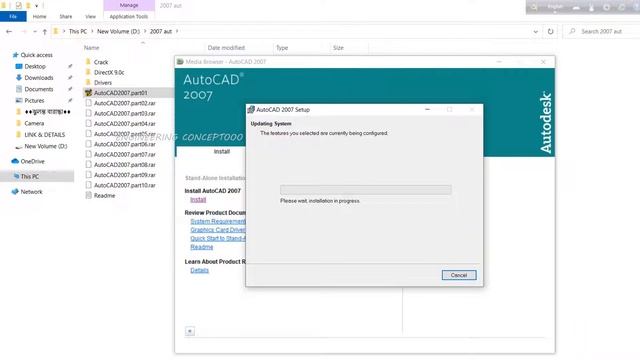Select the DirectX 9.0c folder
640x360 pixels.
point(109,72)
